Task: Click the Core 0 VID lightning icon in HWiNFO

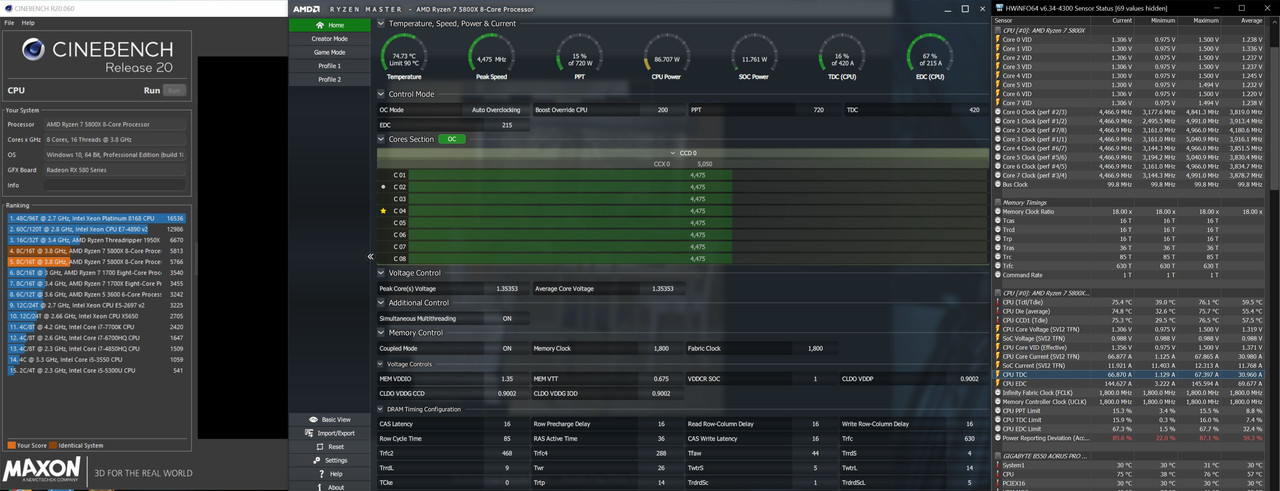Action: [x=998, y=40]
